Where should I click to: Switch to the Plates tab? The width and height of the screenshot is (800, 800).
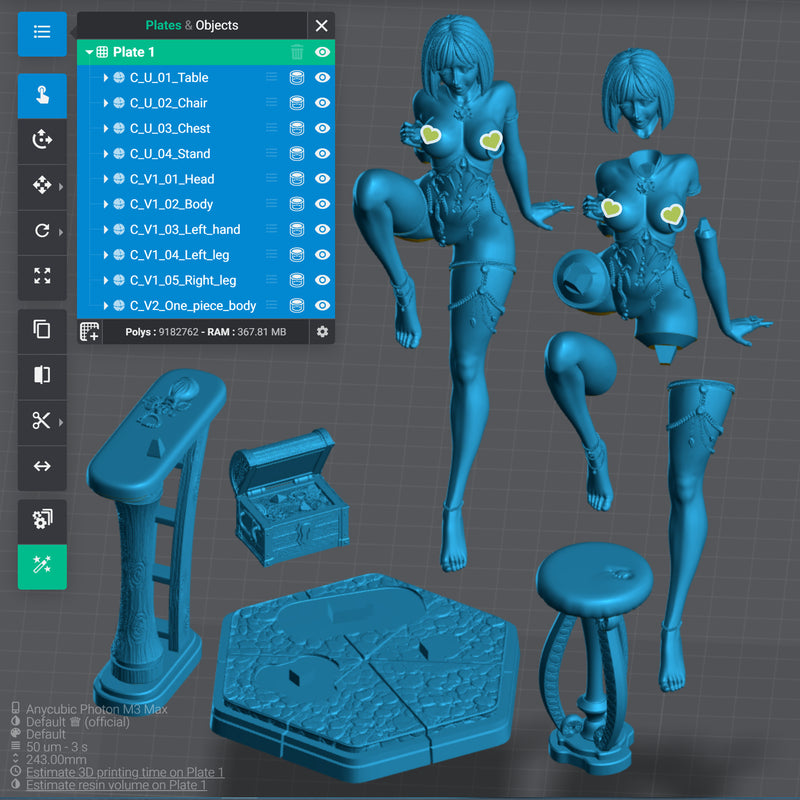163,25
